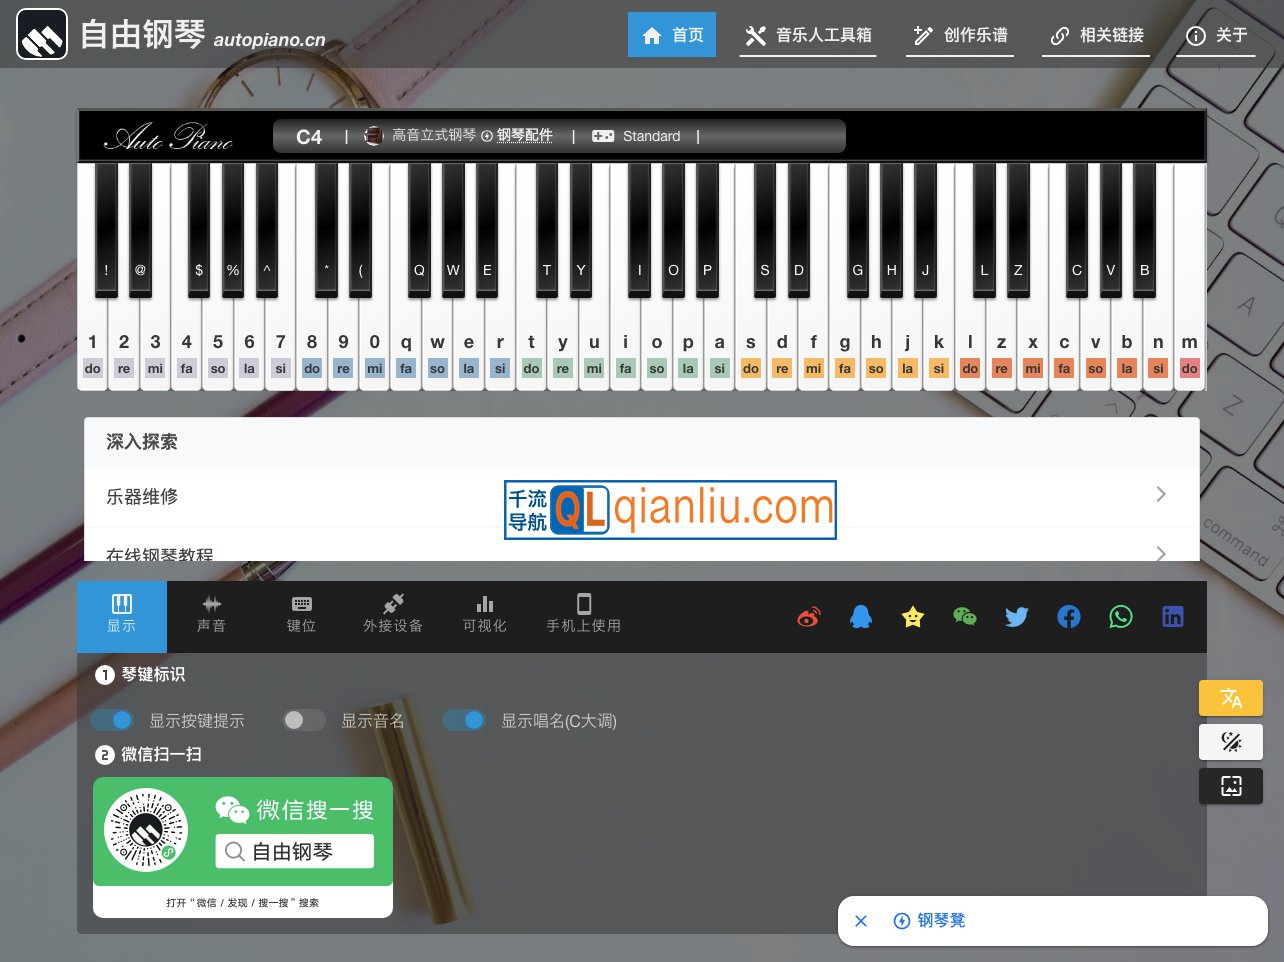Open the 音乐人工具箱 menu
1284x962 pixels.
coord(808,35)
